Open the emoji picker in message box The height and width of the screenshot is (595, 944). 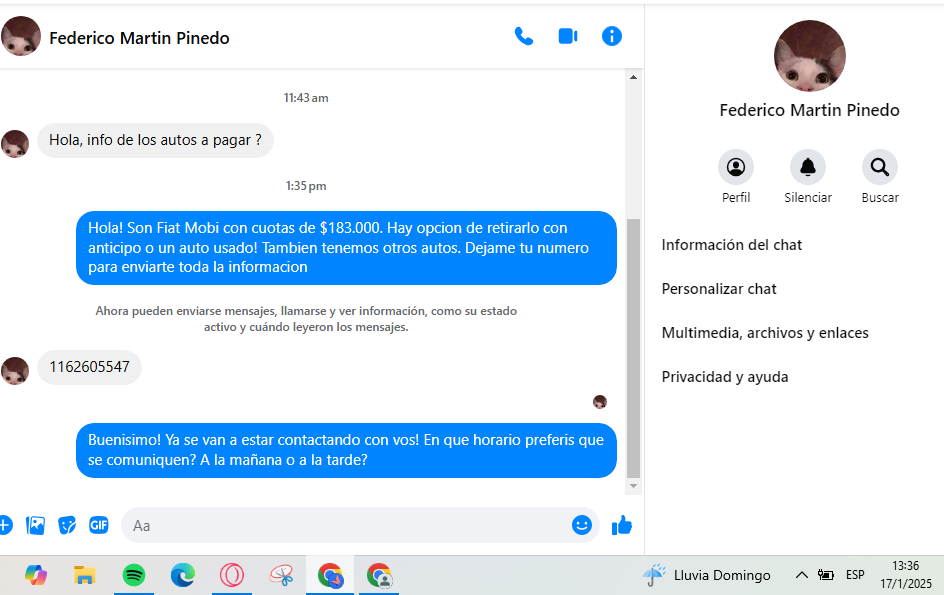point(582,525)
